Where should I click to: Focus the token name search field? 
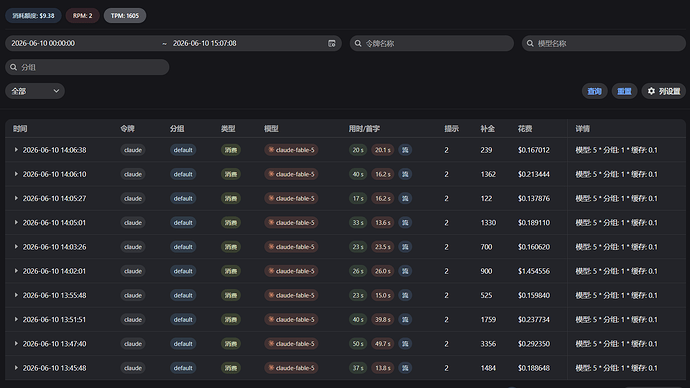(x=432, y=43)
